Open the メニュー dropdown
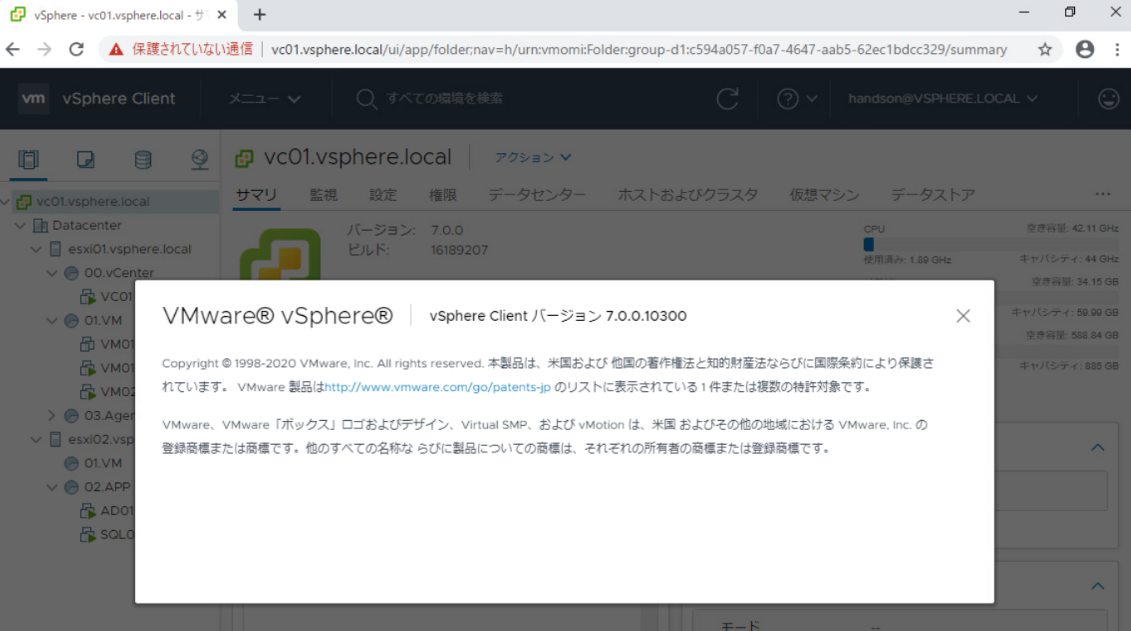Image resolution: width=1131 pixels, height=631 pixels. (264, 99)
